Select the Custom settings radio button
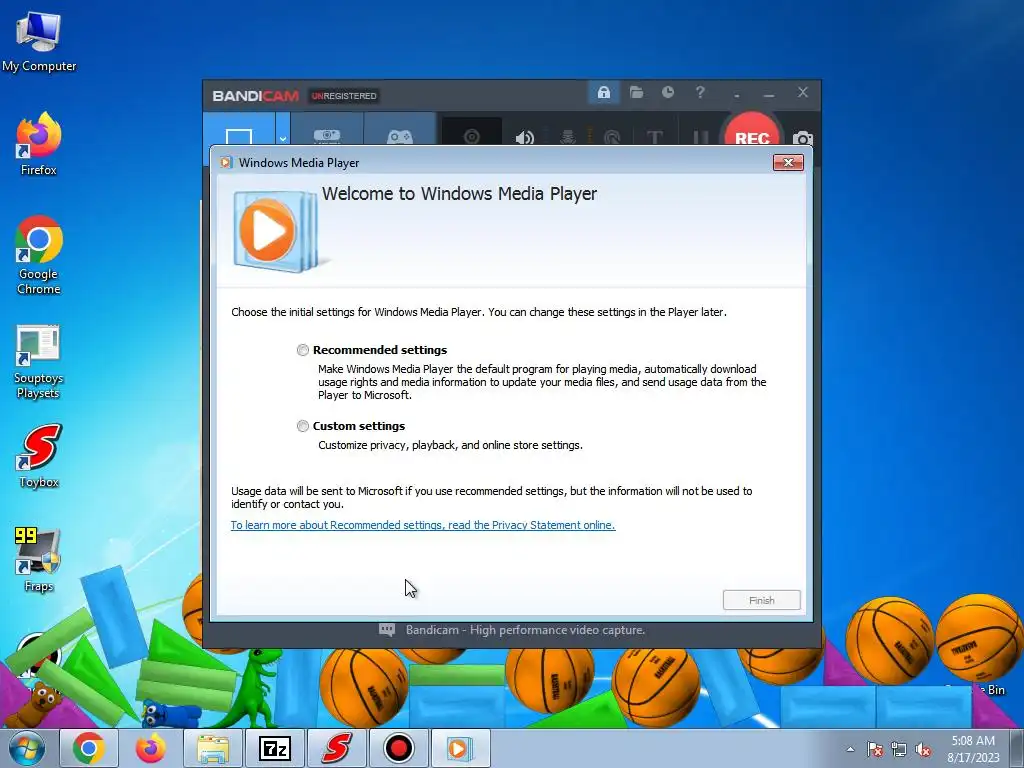1024x768 pixels. pyautogui.click(x=302, y=426)
